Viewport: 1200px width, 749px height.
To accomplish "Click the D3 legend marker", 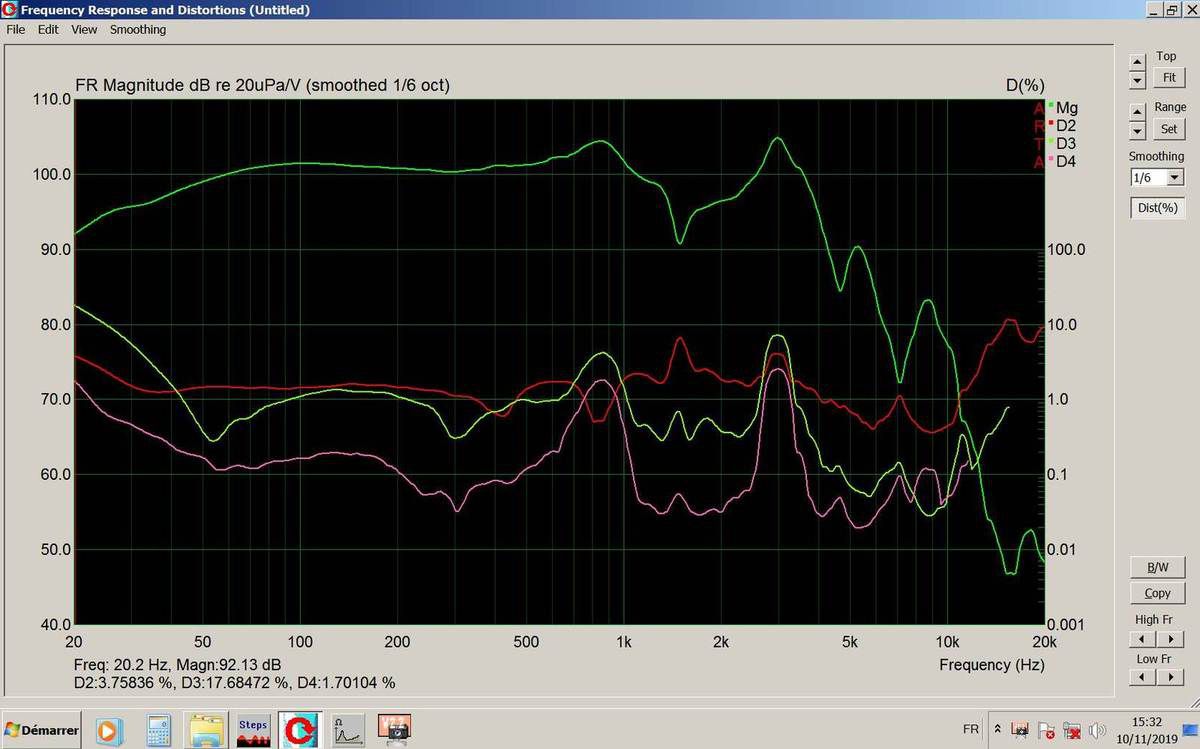I will tap(1051, 141).
